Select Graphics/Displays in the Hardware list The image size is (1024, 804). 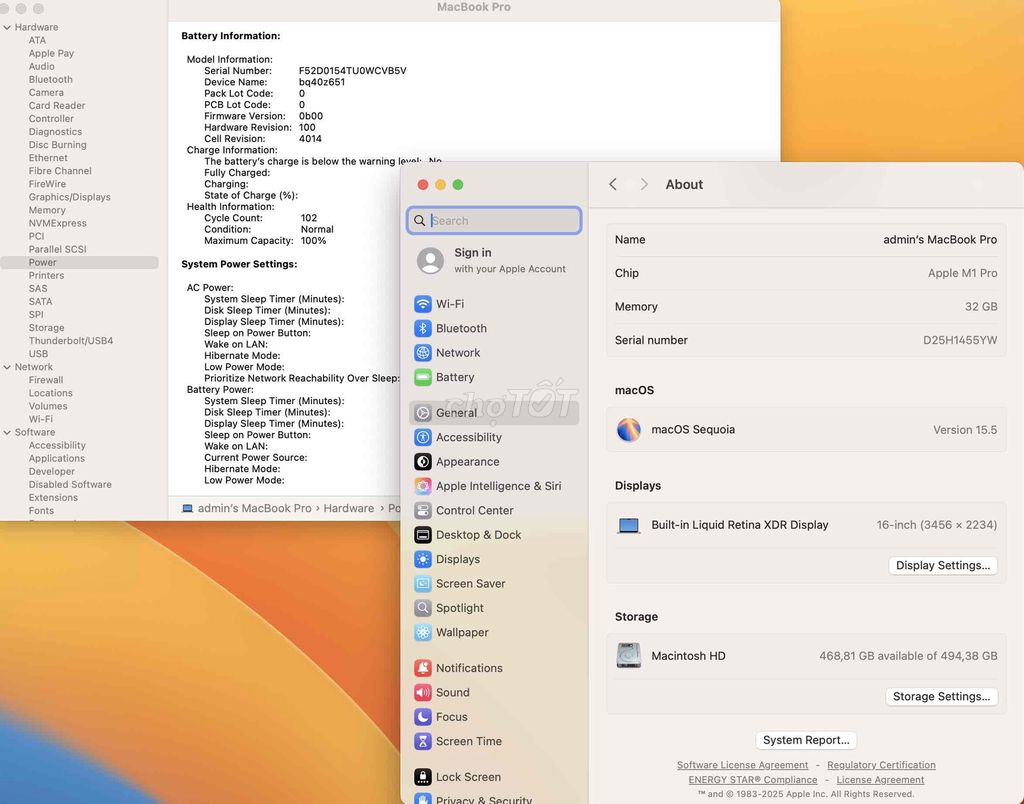69,197
